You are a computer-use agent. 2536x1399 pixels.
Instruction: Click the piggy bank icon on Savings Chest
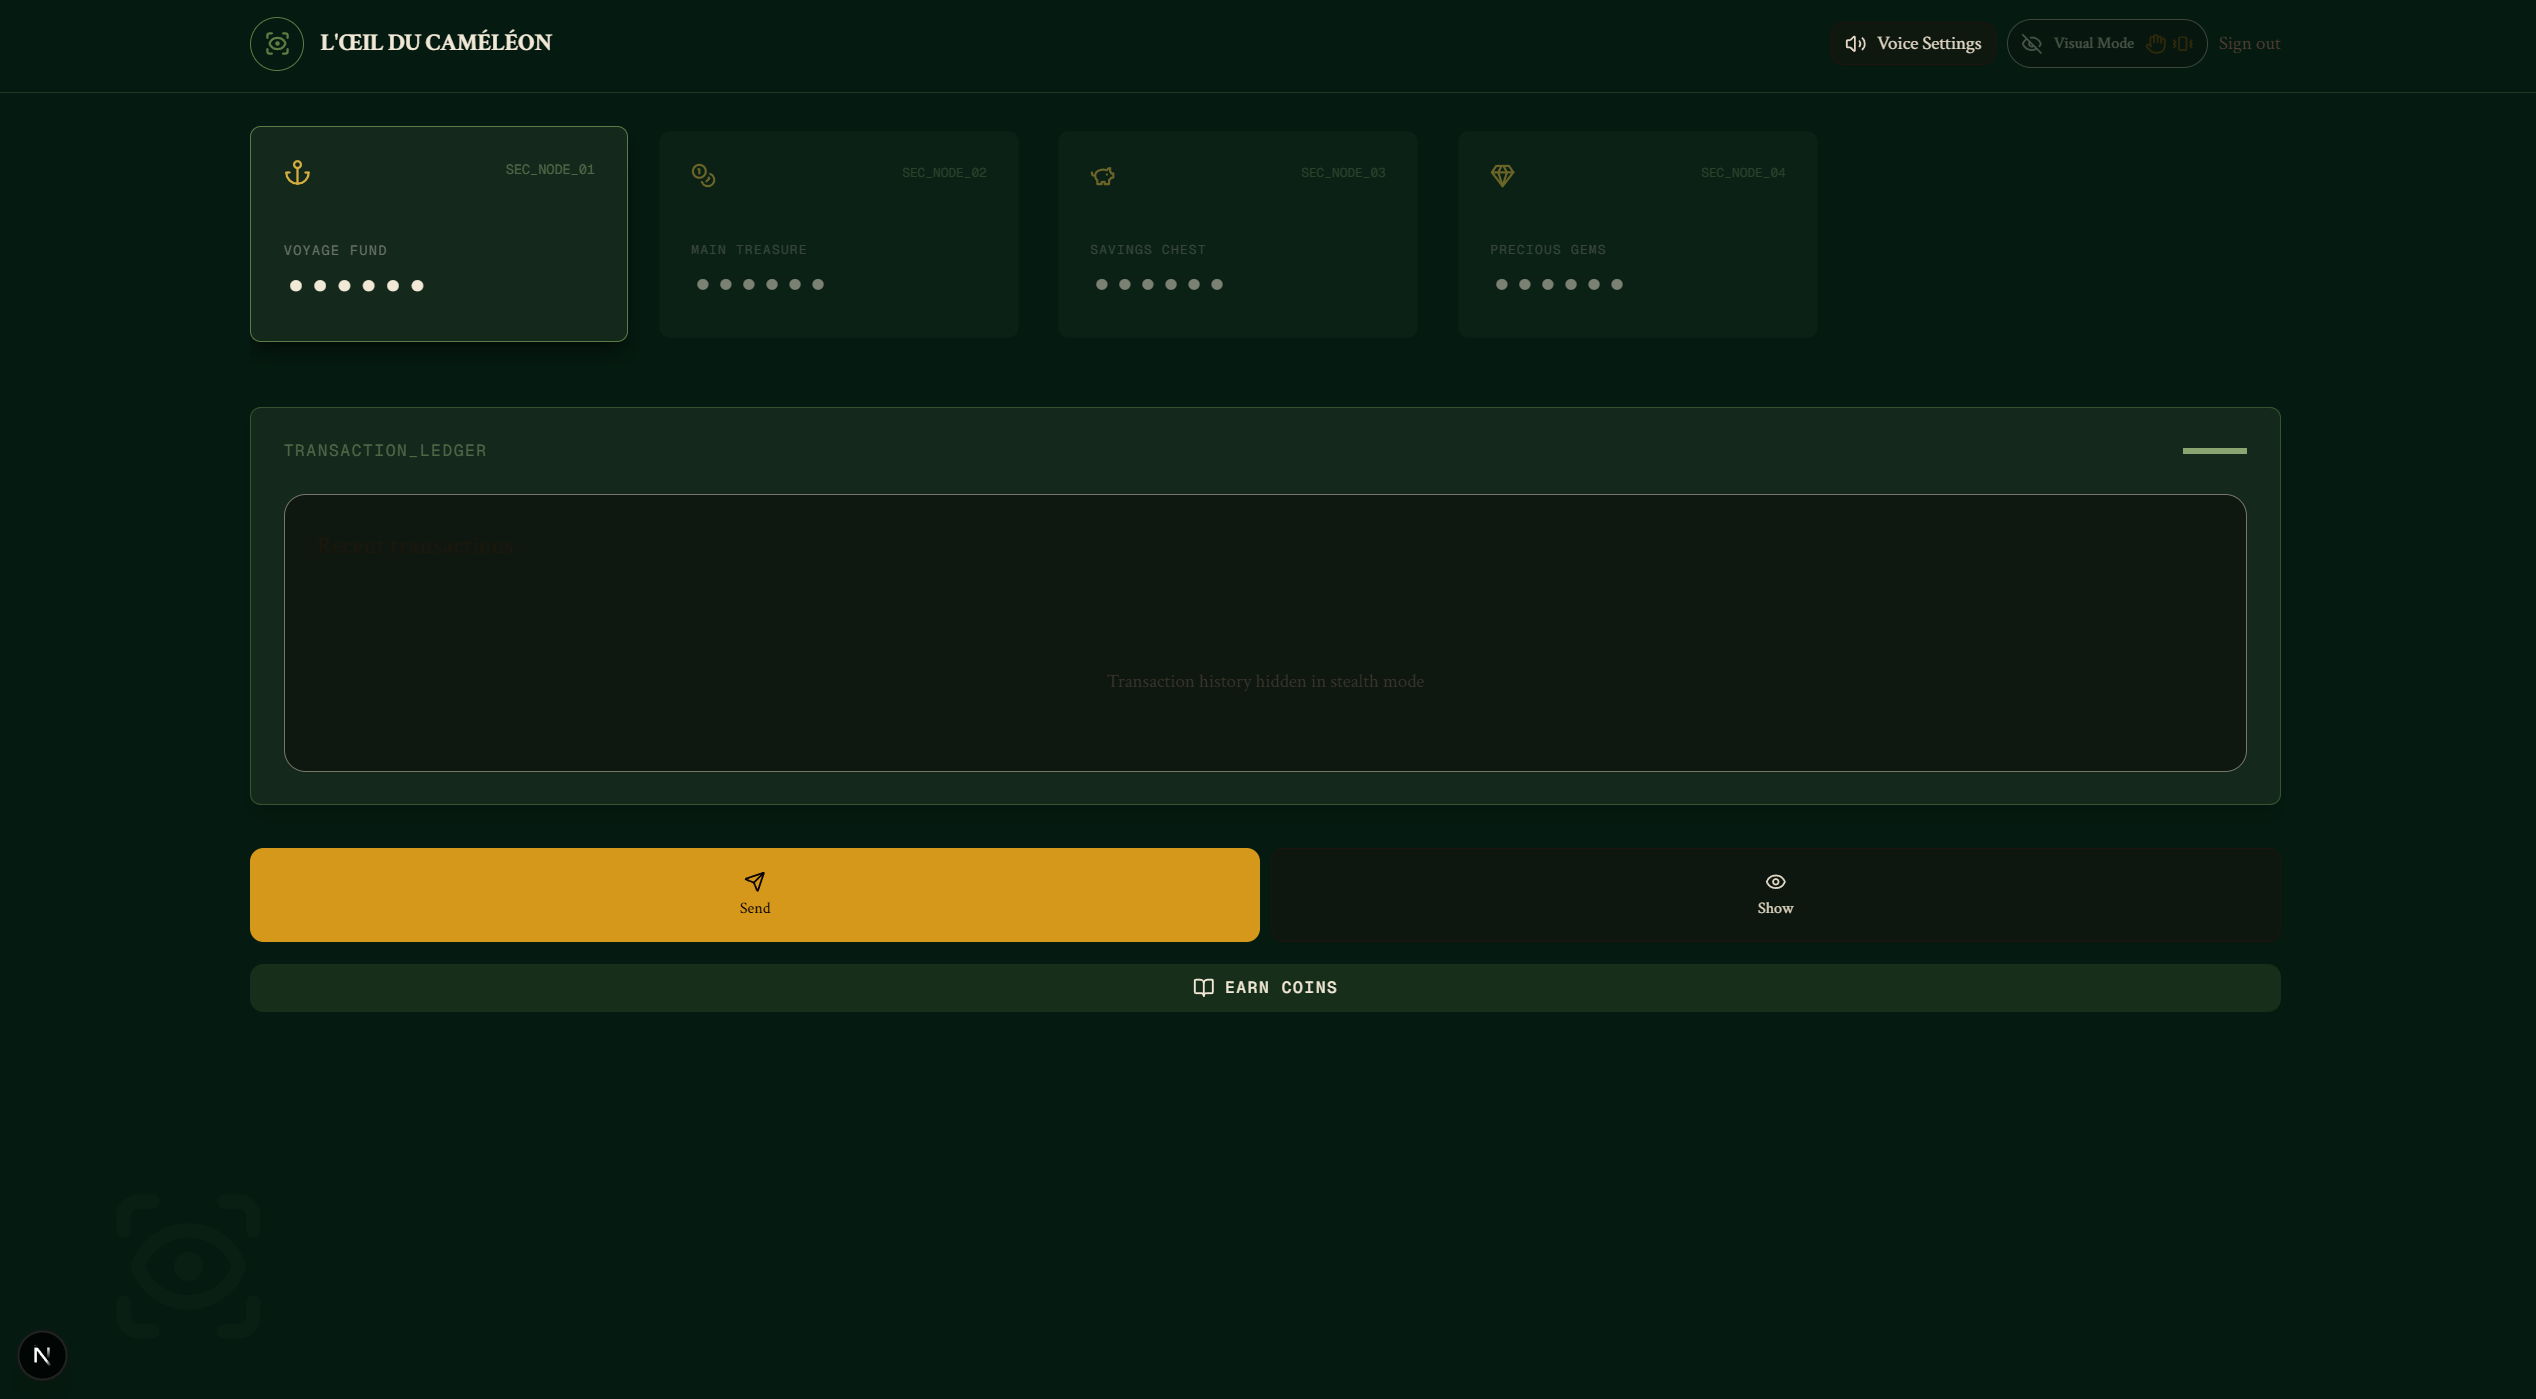point(1102,176)
